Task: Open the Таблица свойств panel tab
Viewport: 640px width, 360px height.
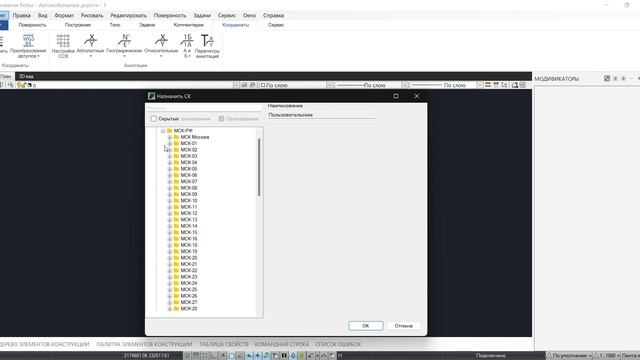Action: 224,344
